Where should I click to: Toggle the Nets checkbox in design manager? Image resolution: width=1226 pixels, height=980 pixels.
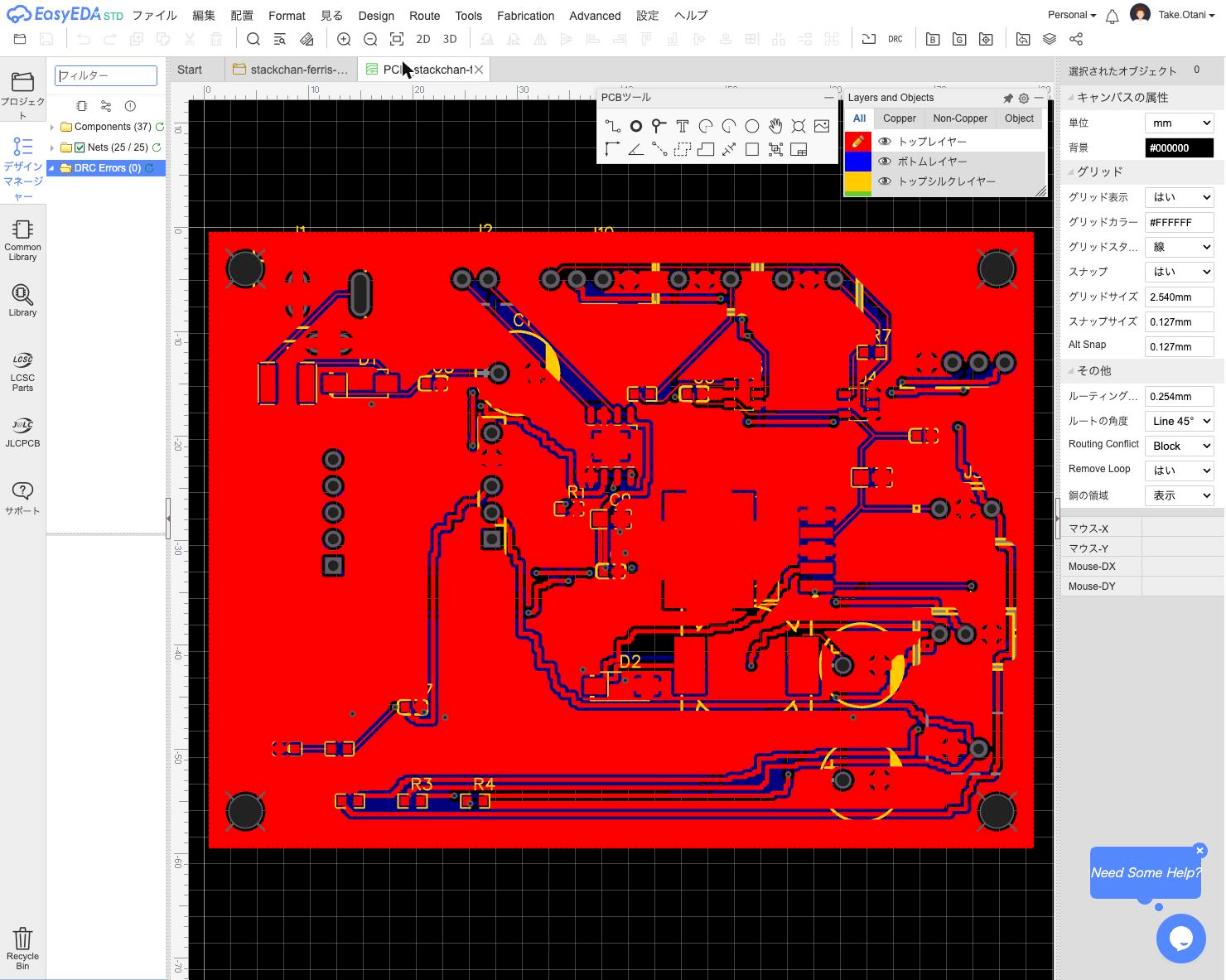pos(80,147)
